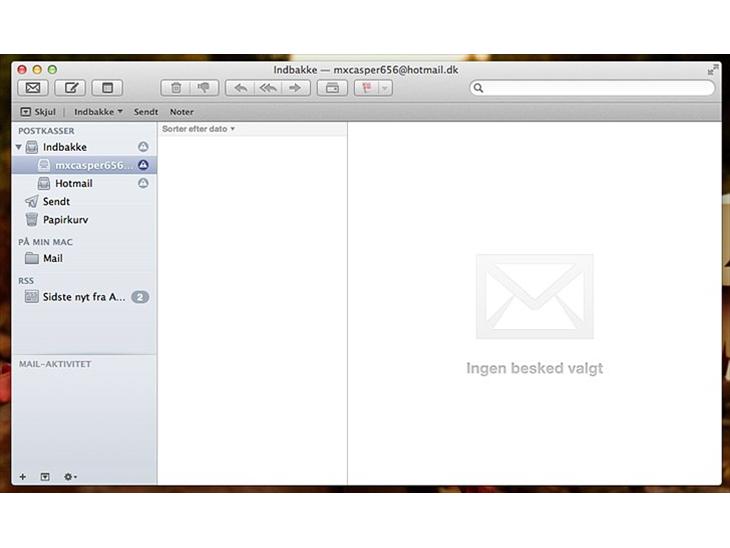The height and width of the screenshot is (548, 730).
Task: Toggle the Skjul mailbox list button
Action: click(x=41, y=112)
